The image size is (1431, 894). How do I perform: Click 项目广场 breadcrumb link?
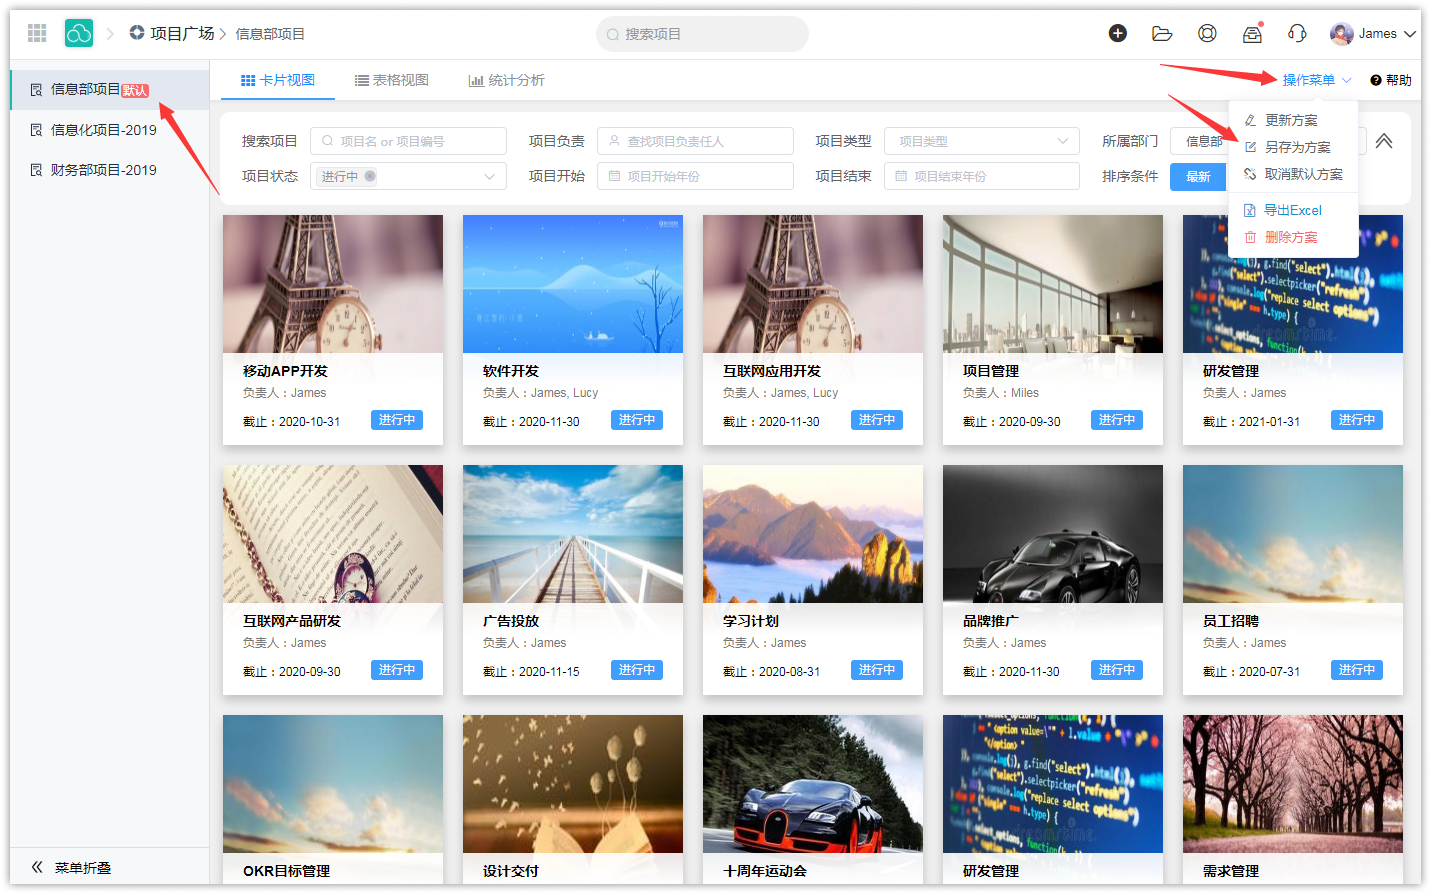(x=182, y=33)
